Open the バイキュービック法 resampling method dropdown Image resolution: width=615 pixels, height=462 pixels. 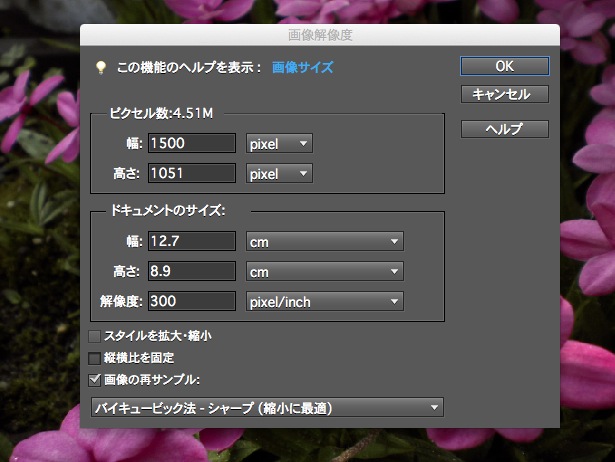point(265,407)
